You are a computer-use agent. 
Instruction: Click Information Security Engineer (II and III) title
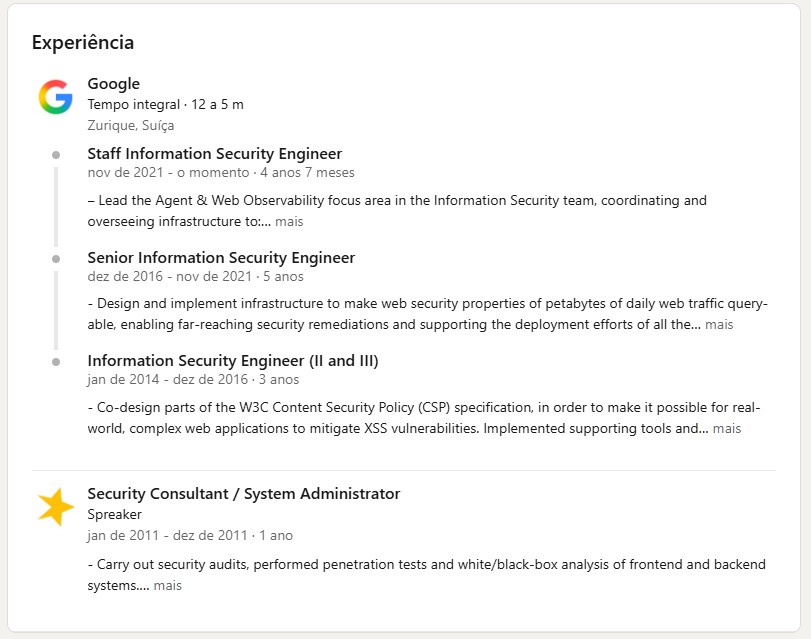point(233,361)
